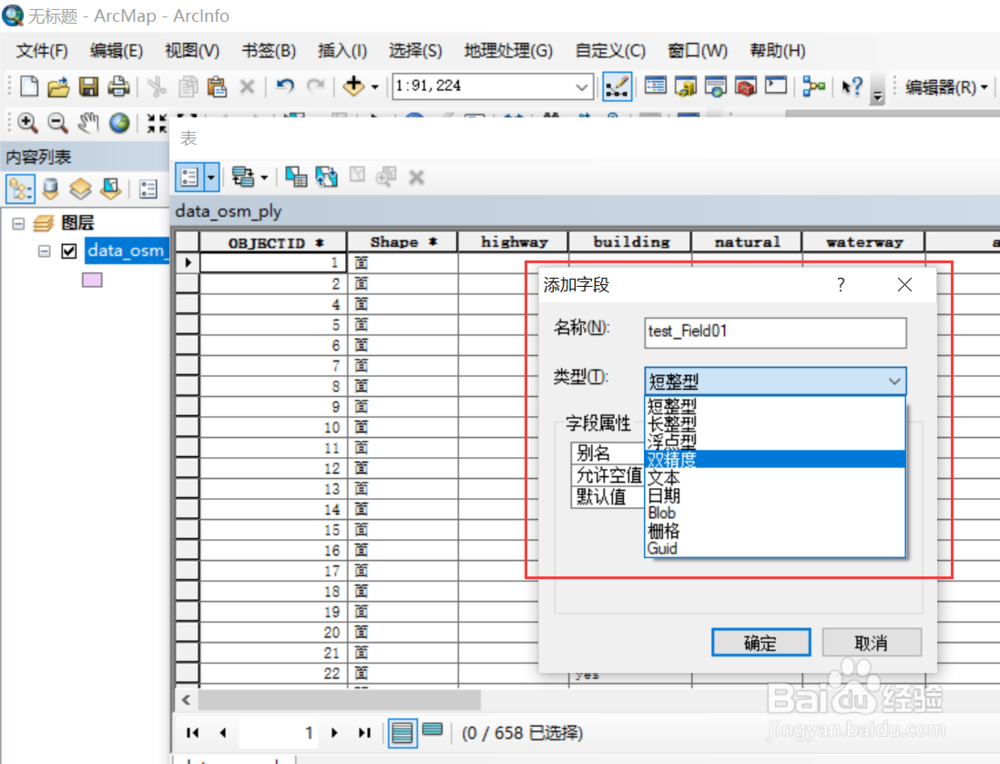Click the Copy icon
This screenshot has width=1000, height=764.
(188, 86)
